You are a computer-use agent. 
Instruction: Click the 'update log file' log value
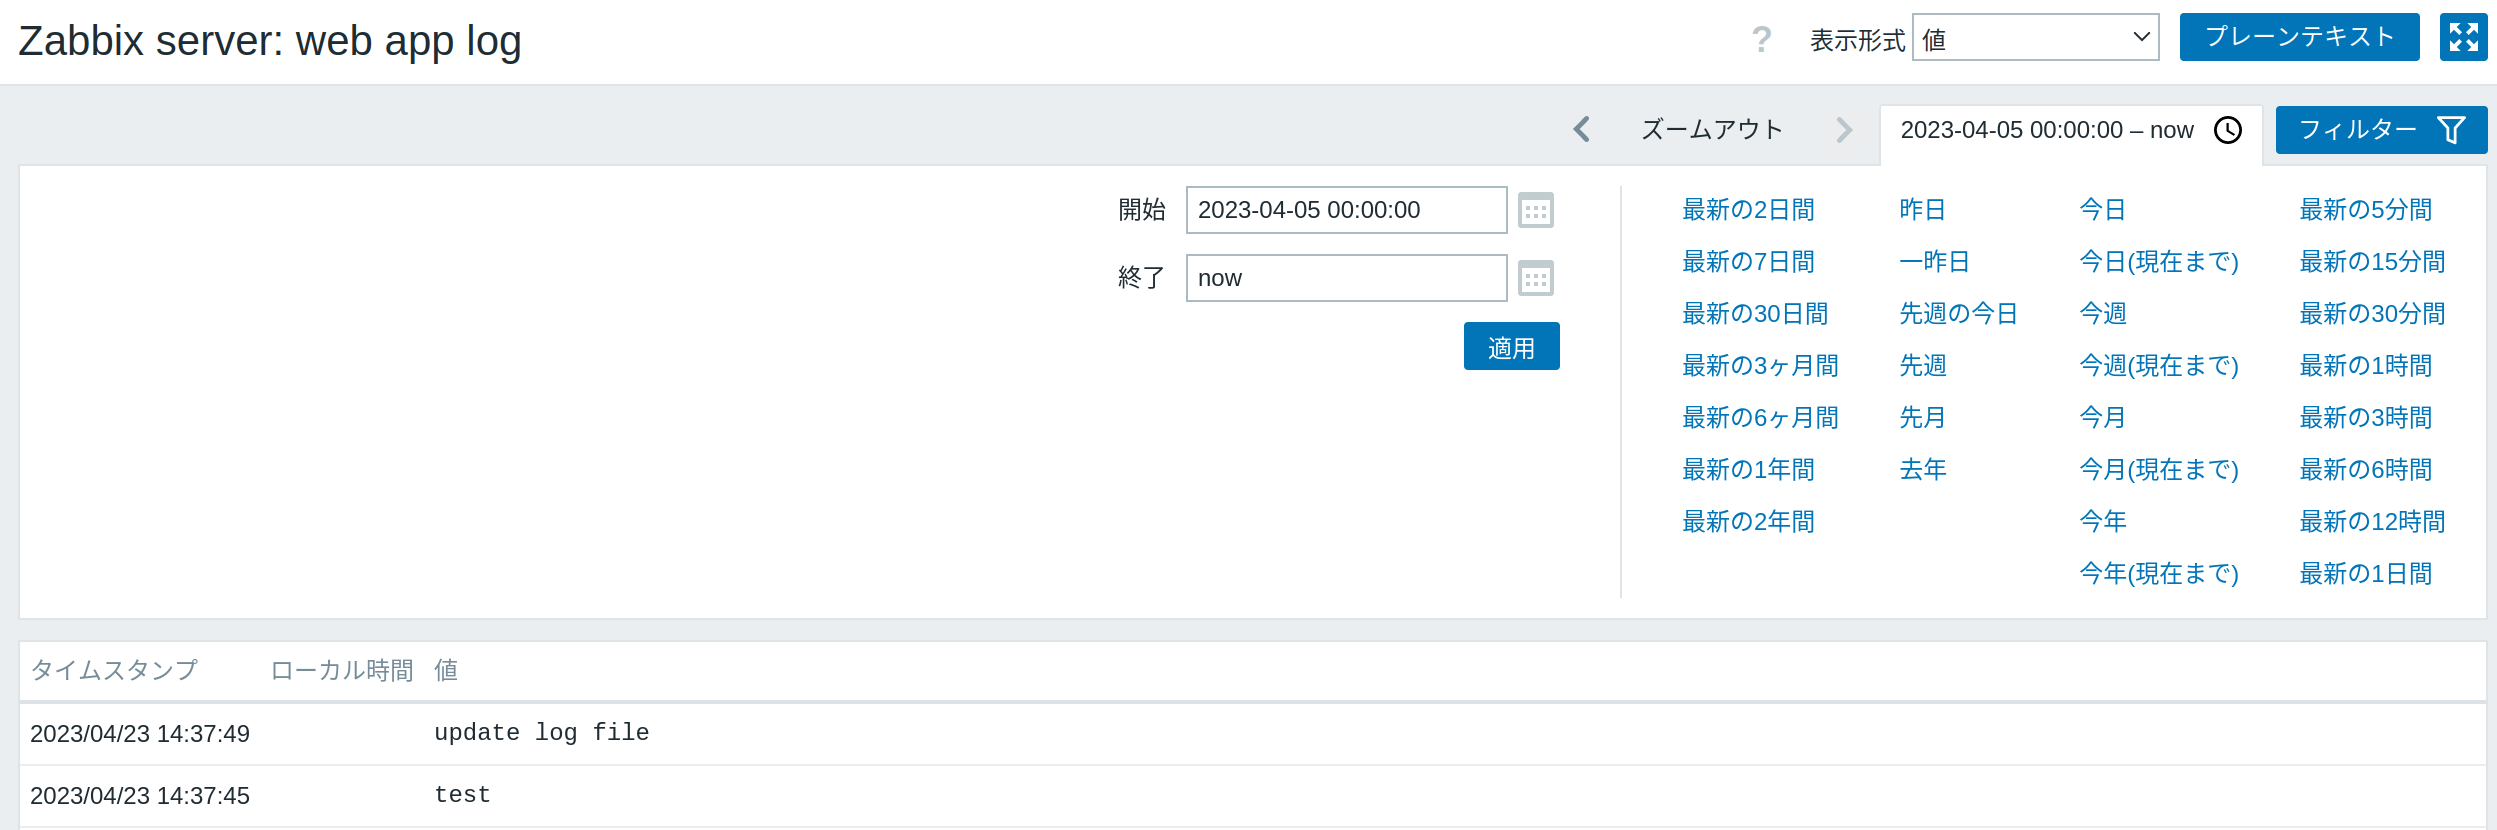click(x=541, y=733)
